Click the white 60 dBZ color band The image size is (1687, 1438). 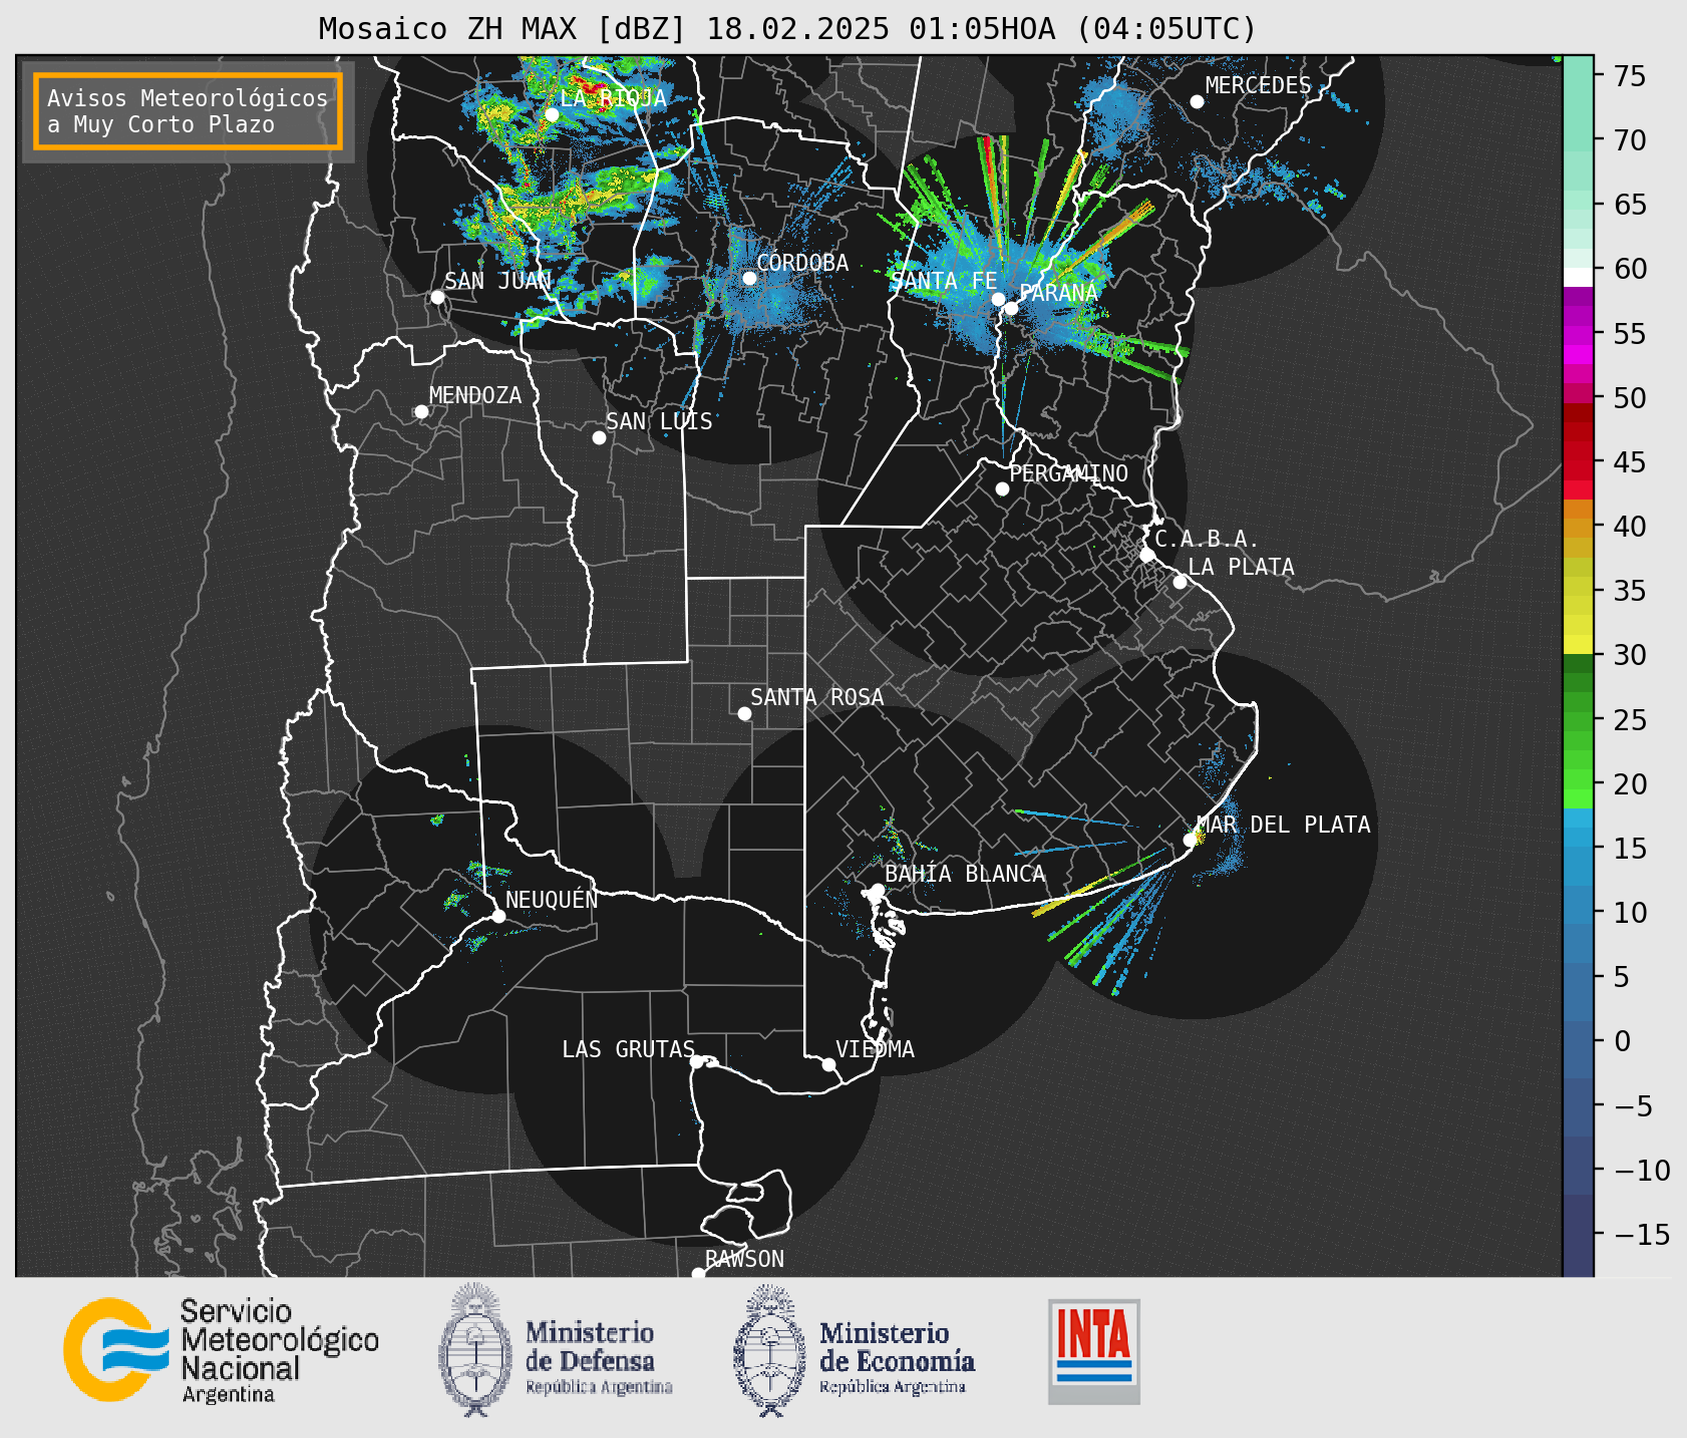(1577, 277)
